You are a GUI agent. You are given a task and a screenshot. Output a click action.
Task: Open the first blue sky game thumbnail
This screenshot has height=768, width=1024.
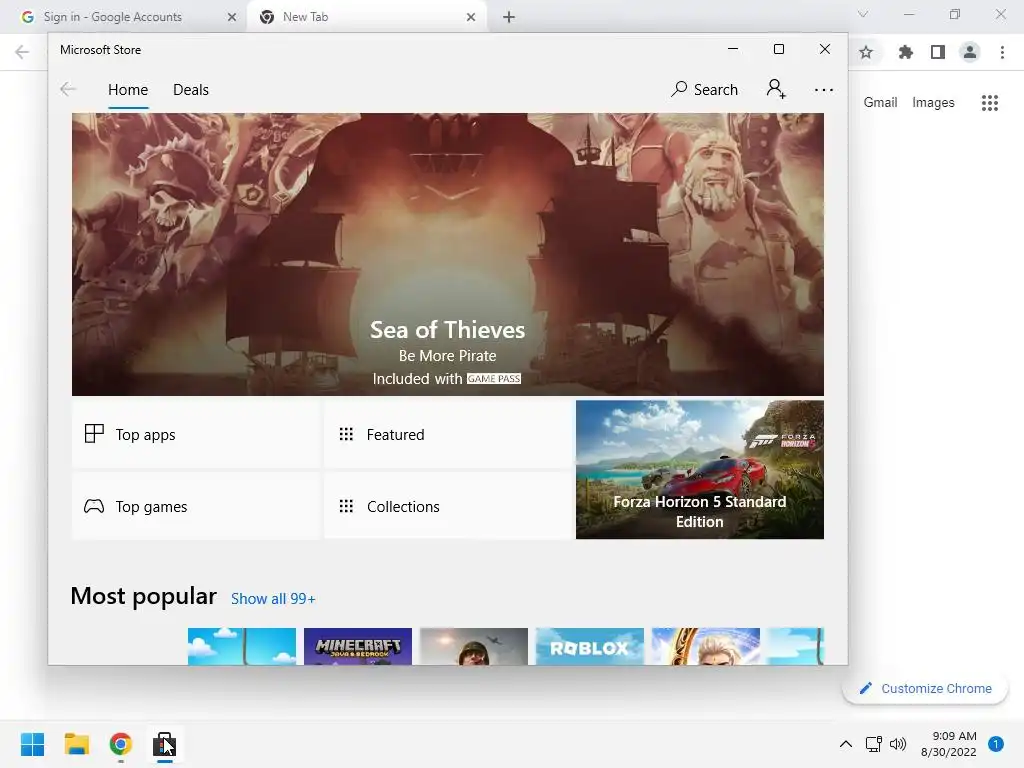pos(242,647)
